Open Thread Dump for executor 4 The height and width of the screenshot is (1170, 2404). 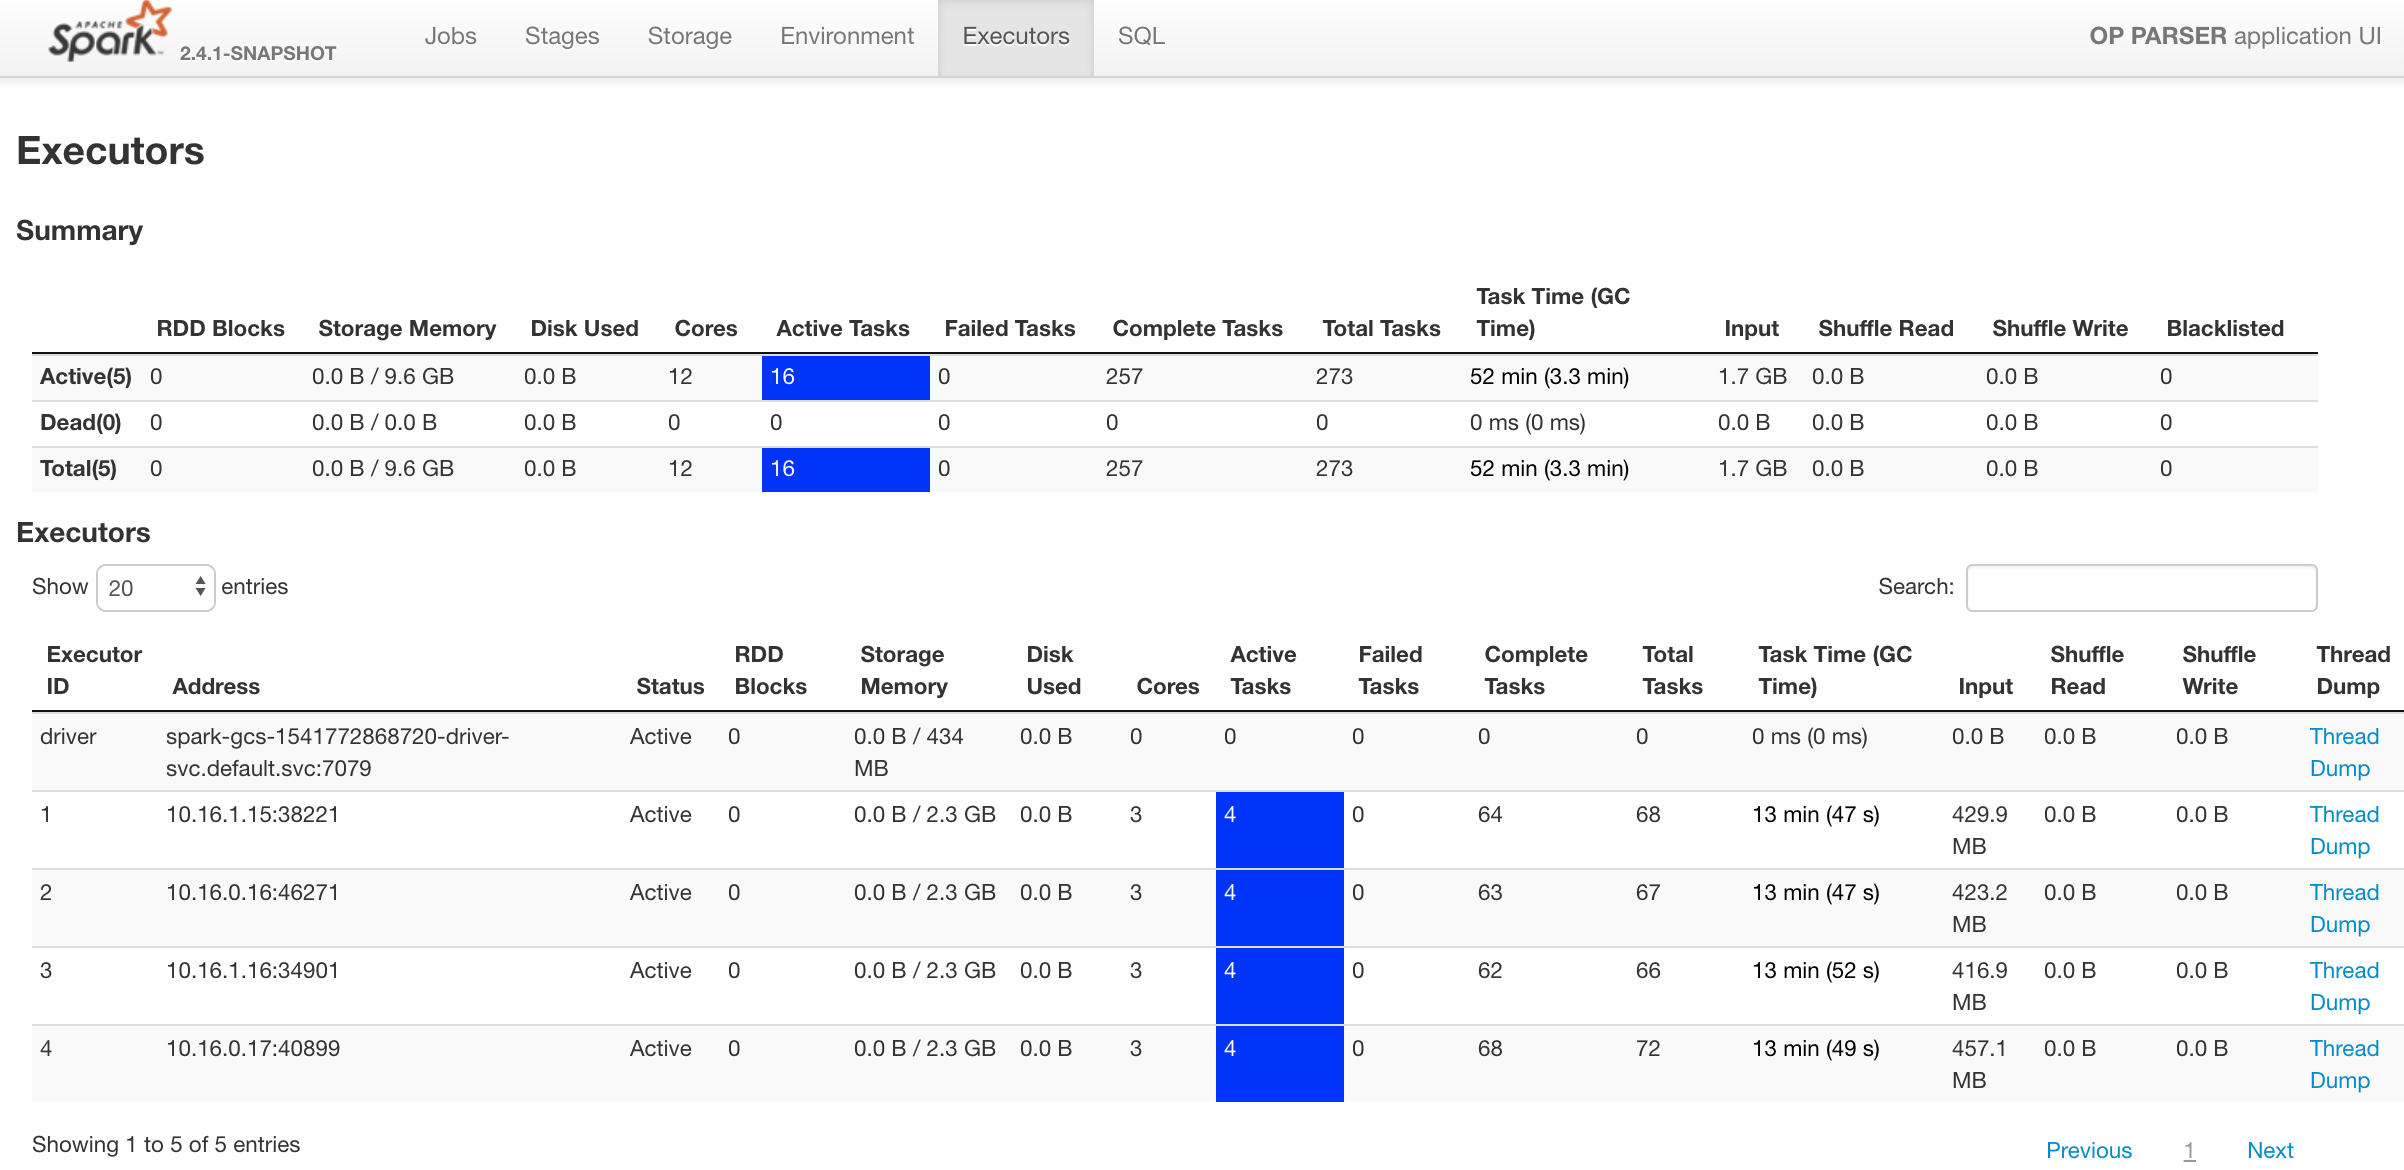(2344, 1064)
